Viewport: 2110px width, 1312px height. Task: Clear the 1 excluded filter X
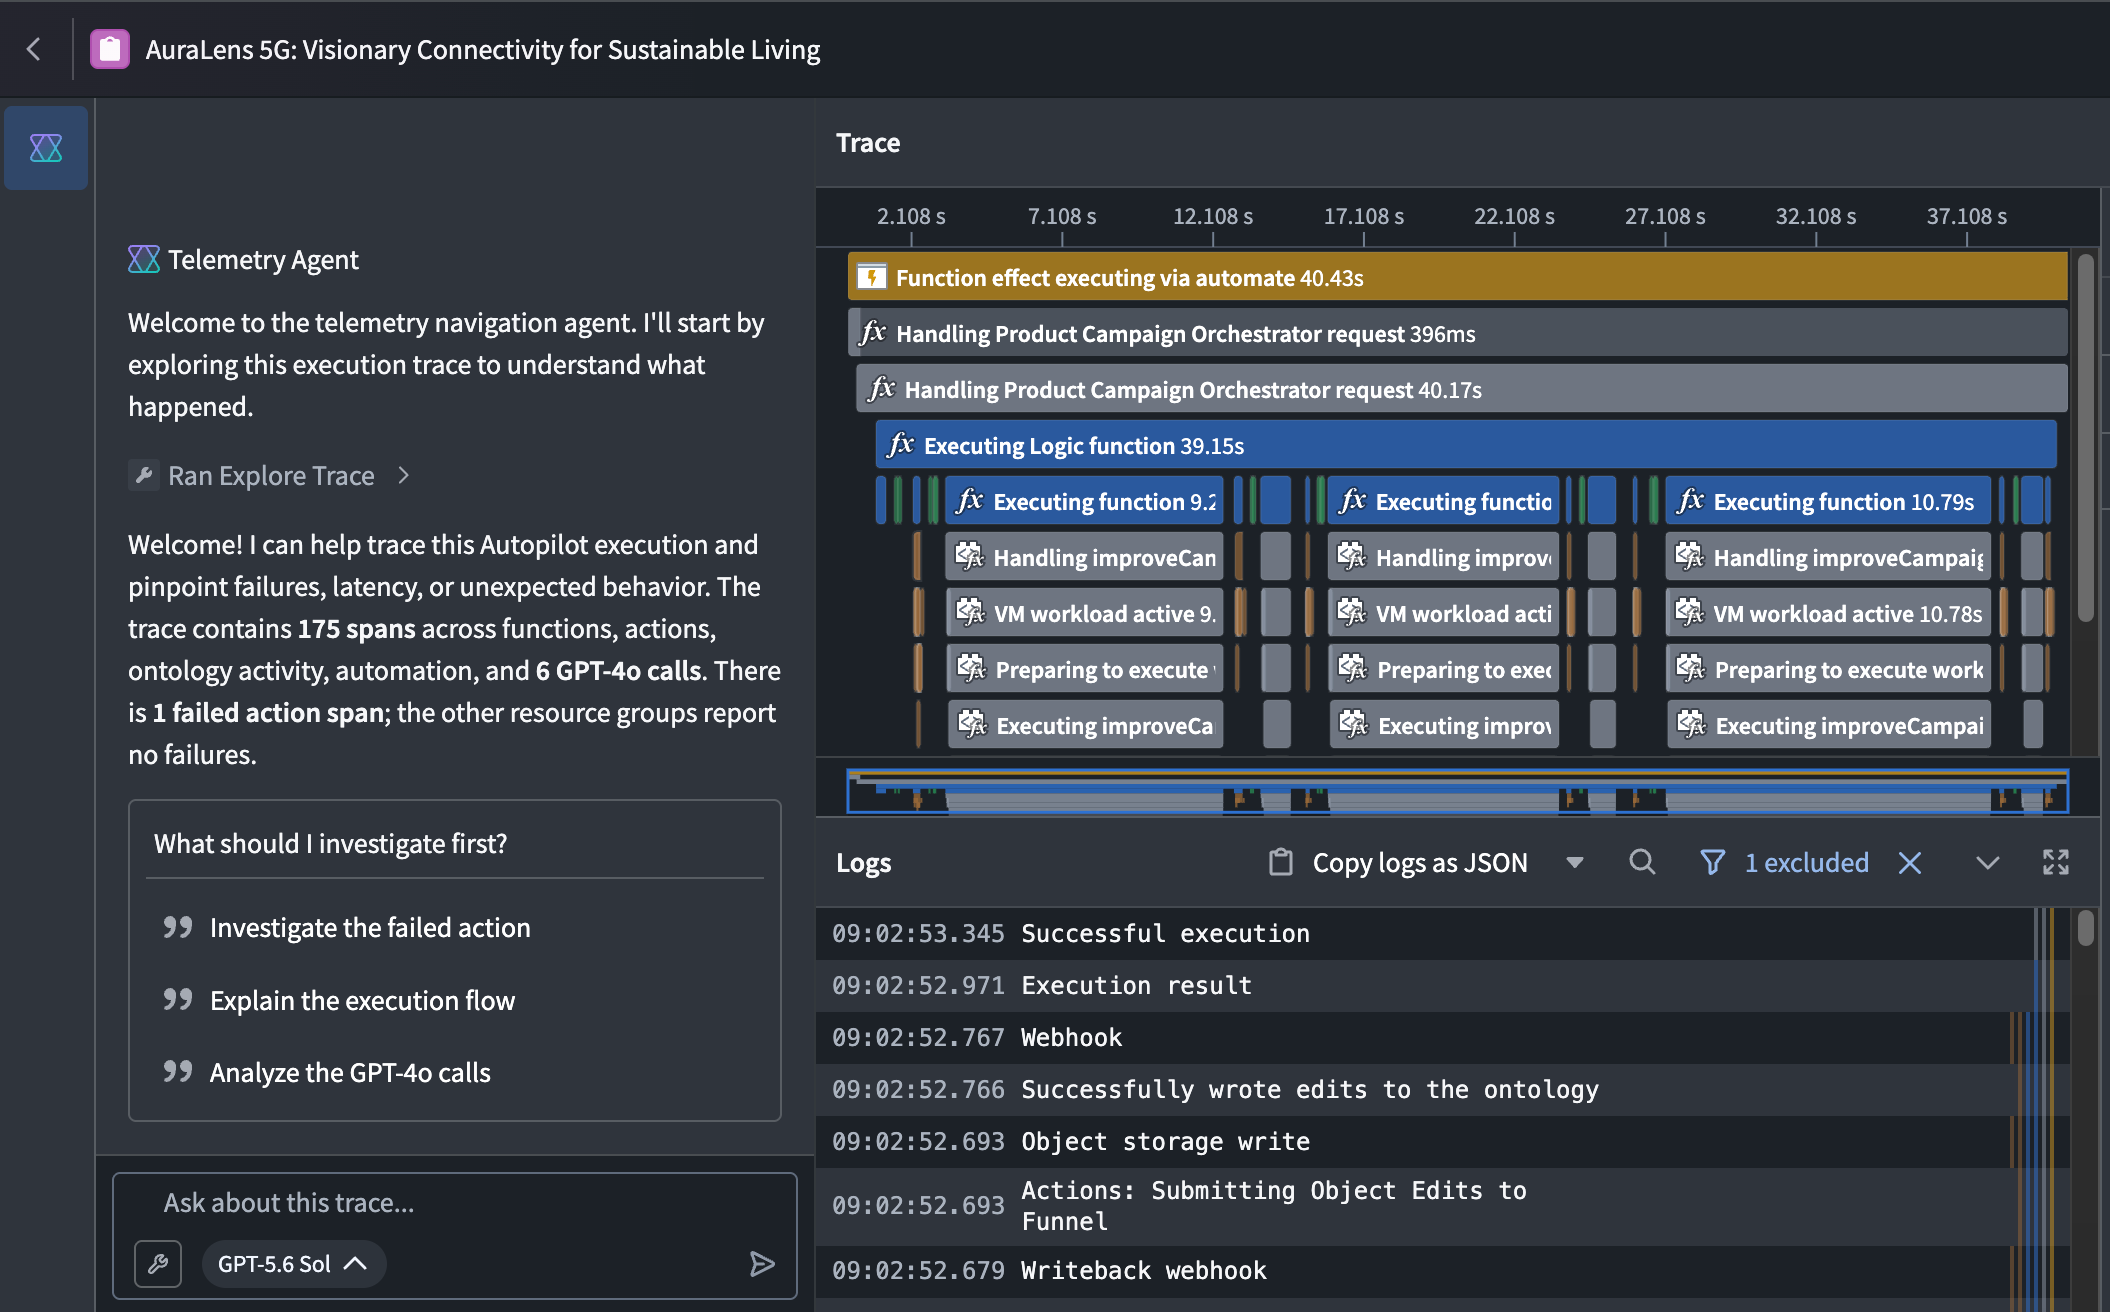click(1910, 862)
